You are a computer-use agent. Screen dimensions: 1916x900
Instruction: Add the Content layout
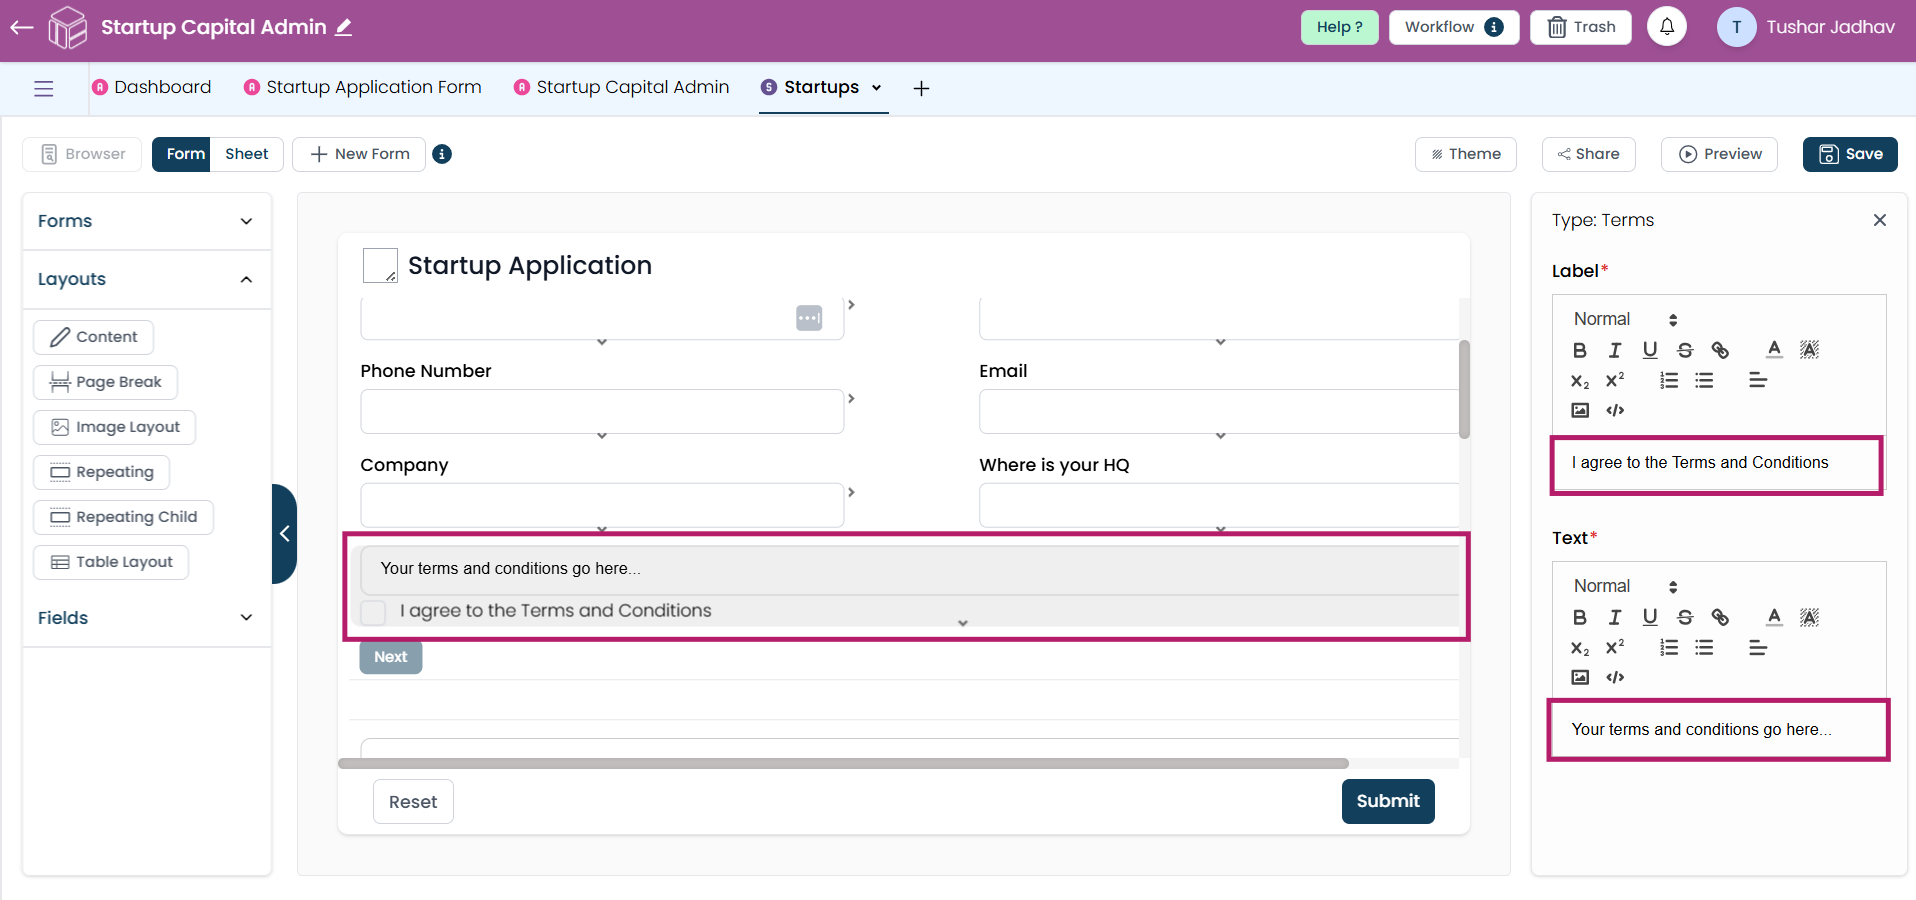[x=94, y=337]
